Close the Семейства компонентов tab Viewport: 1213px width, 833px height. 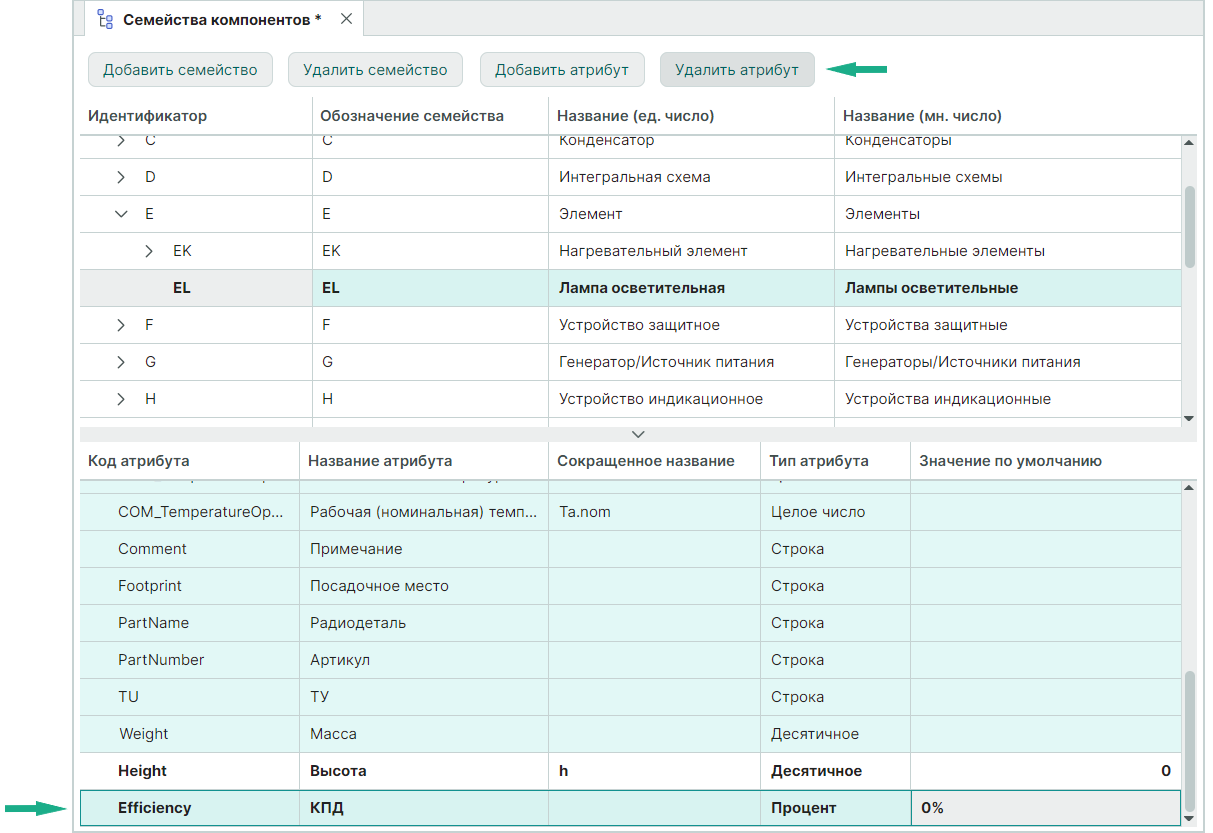346,19
